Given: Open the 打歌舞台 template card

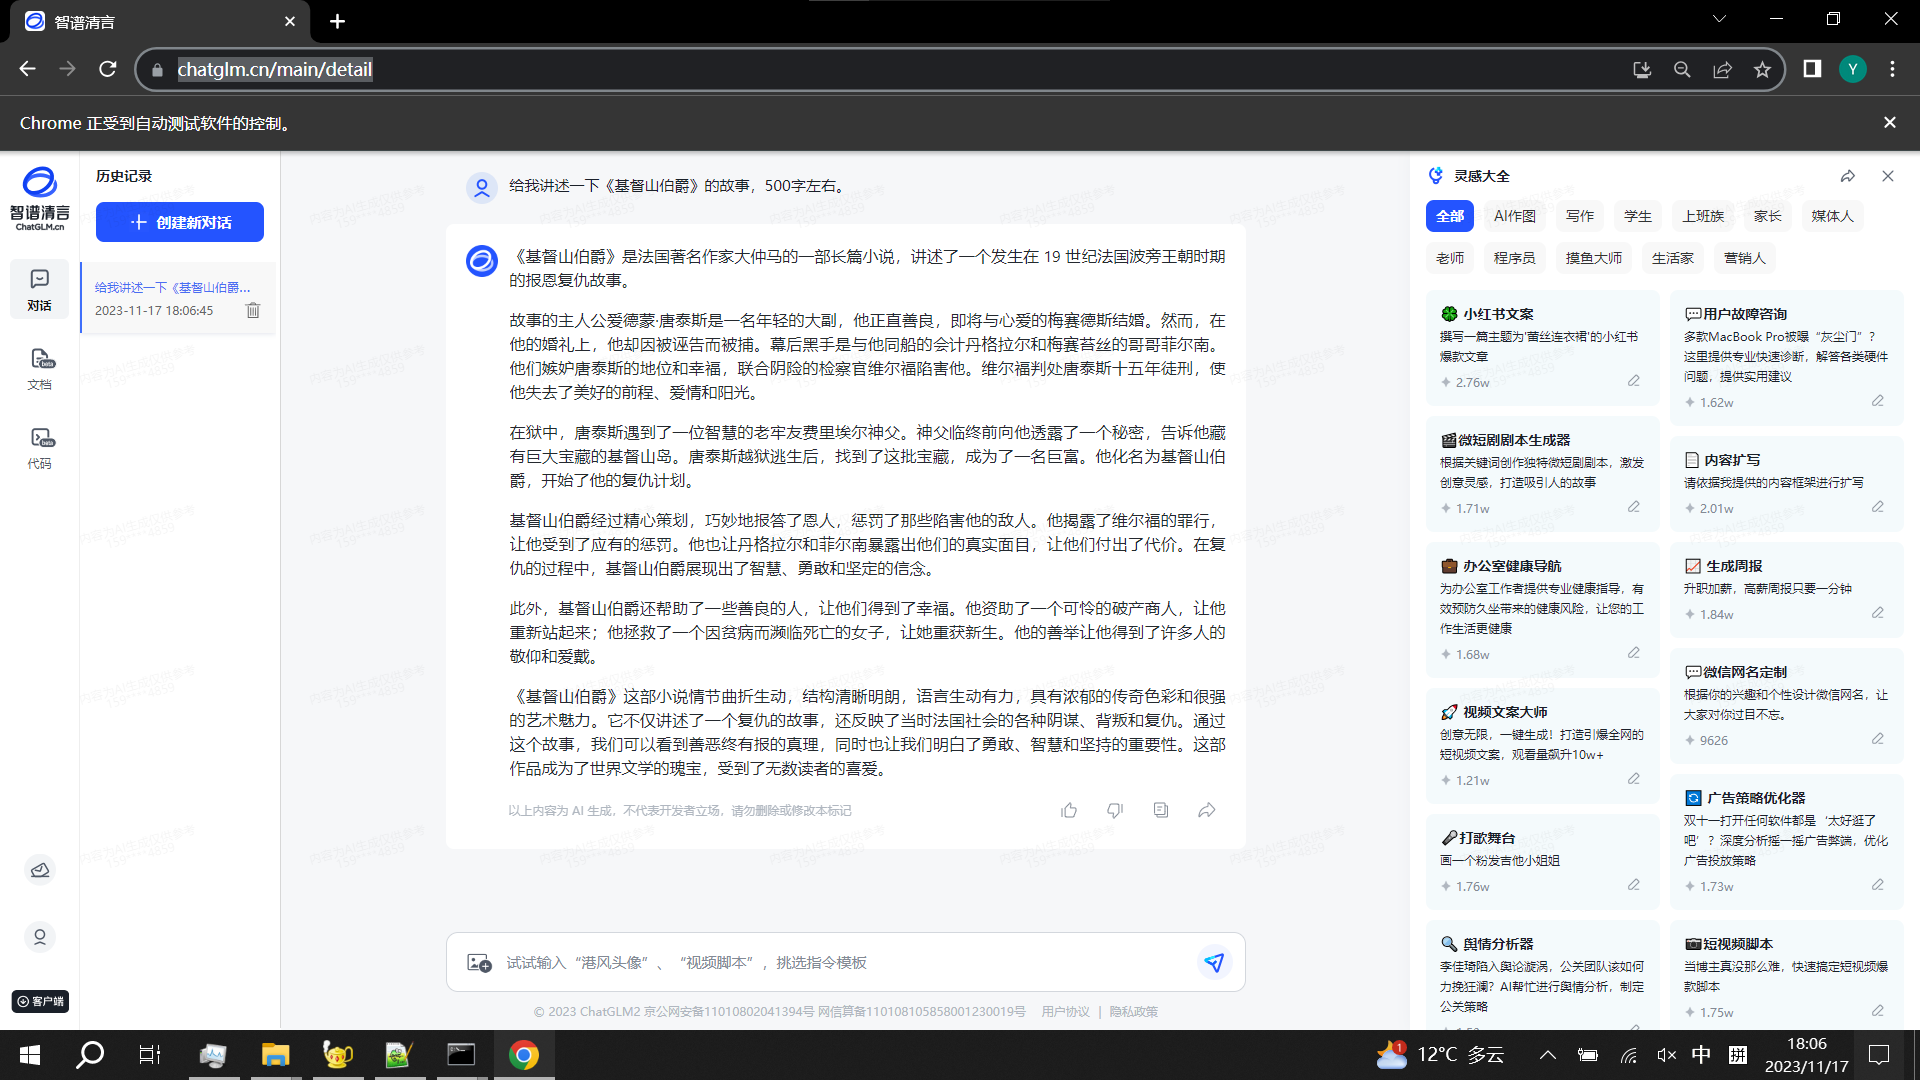Looking at the screenshot, I should point(1542,861).
